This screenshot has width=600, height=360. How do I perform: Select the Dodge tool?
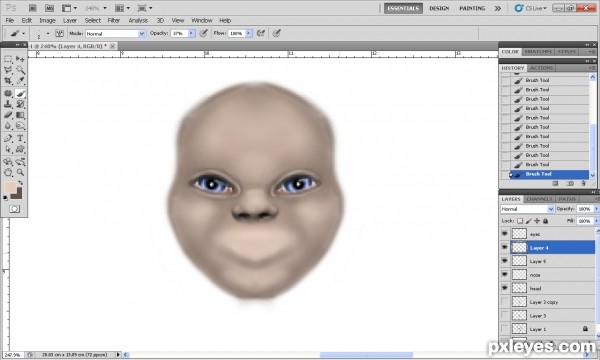[20, 125]
